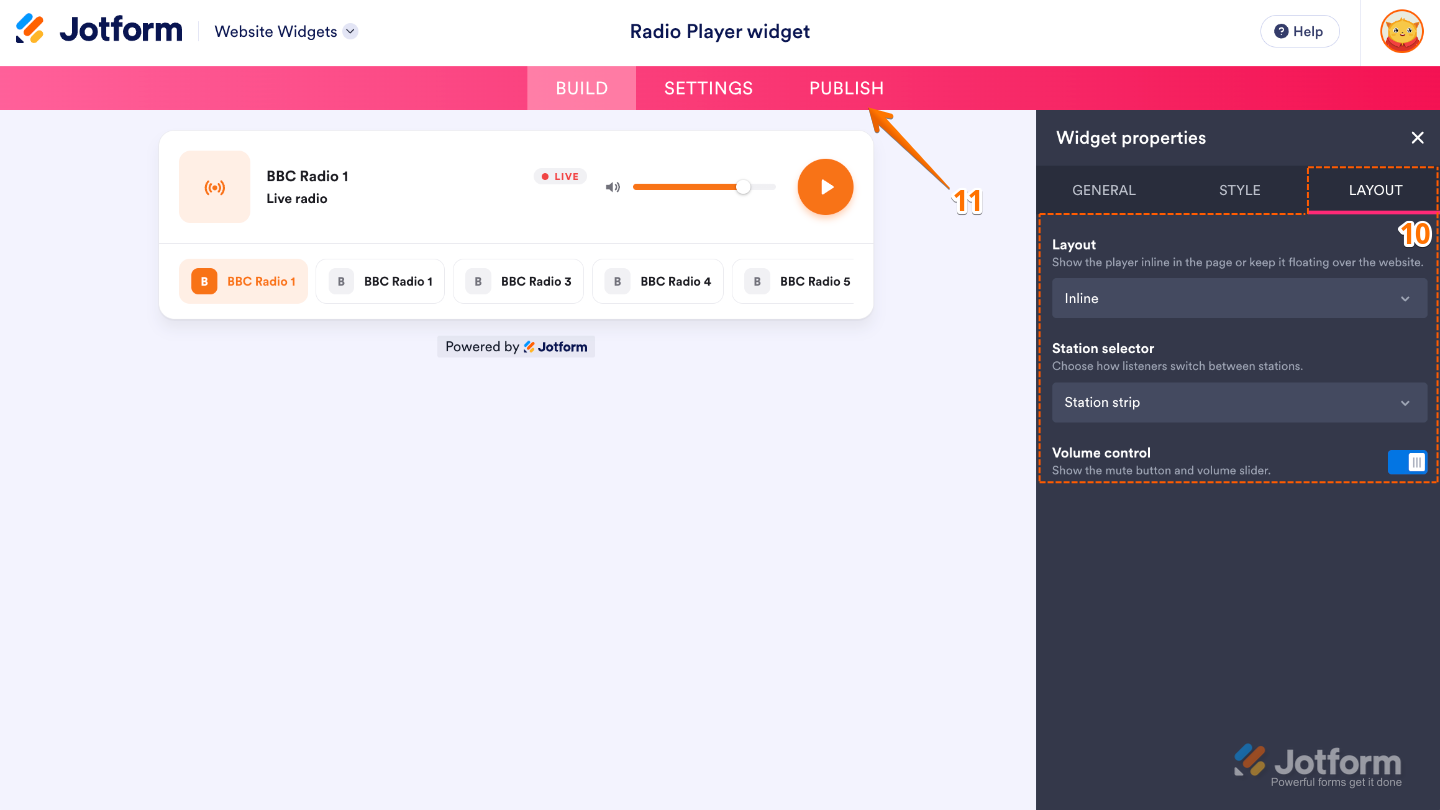Click the B icon on BBC Radio 3
Image resolution: width=1440 pixels, height=810 pixels.
(478, 282)
